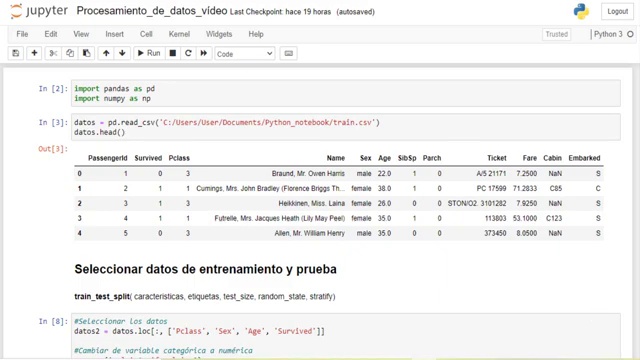Copy selected cells icon
Viewport: 640px width, 360px height.
70,53
